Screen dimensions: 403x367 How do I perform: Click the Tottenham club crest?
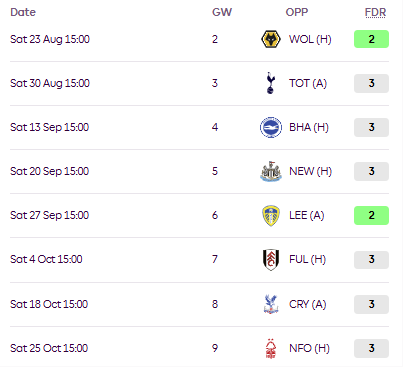(271, 83)
